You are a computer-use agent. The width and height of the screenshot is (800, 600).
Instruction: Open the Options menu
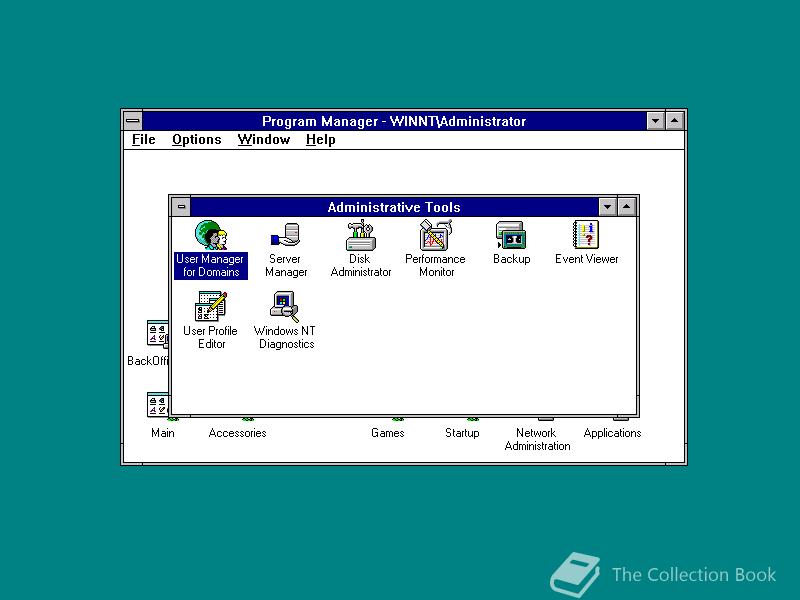coord(196,140)
